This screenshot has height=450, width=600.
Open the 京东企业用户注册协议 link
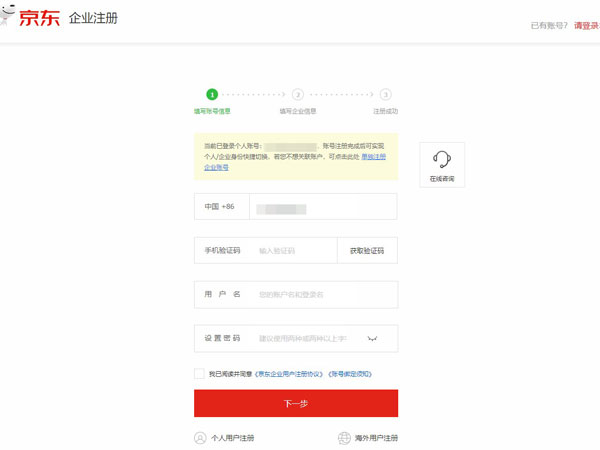pyautogui.click(x=291, y=373)
